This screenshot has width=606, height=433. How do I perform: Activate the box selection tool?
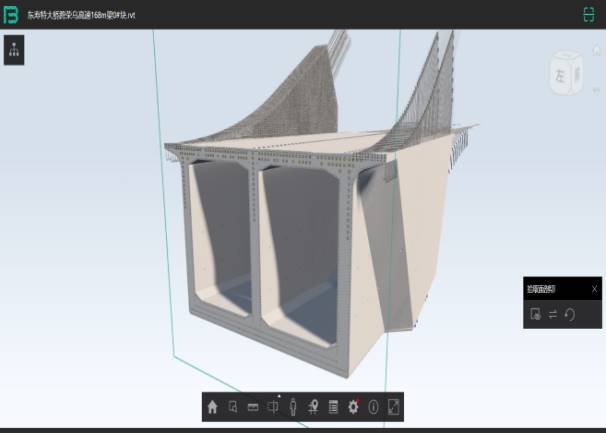pos(232,407)
